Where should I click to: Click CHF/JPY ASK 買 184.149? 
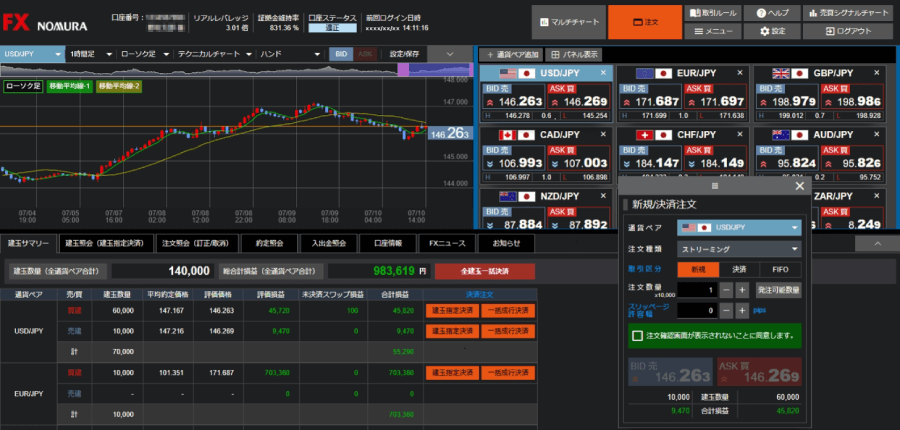(x=715, y=158)
